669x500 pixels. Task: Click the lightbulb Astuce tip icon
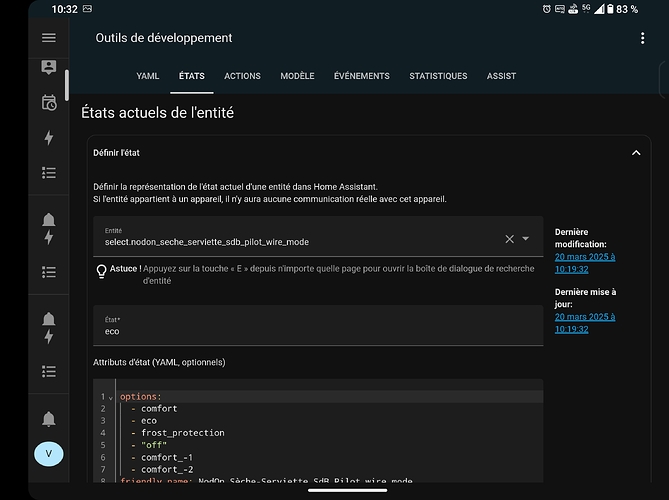[x=102, y=271]
